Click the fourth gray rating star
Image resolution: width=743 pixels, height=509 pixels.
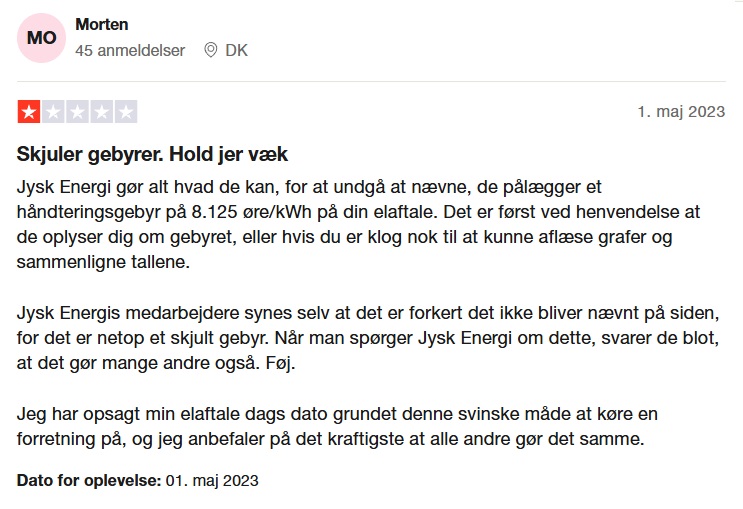102,112
